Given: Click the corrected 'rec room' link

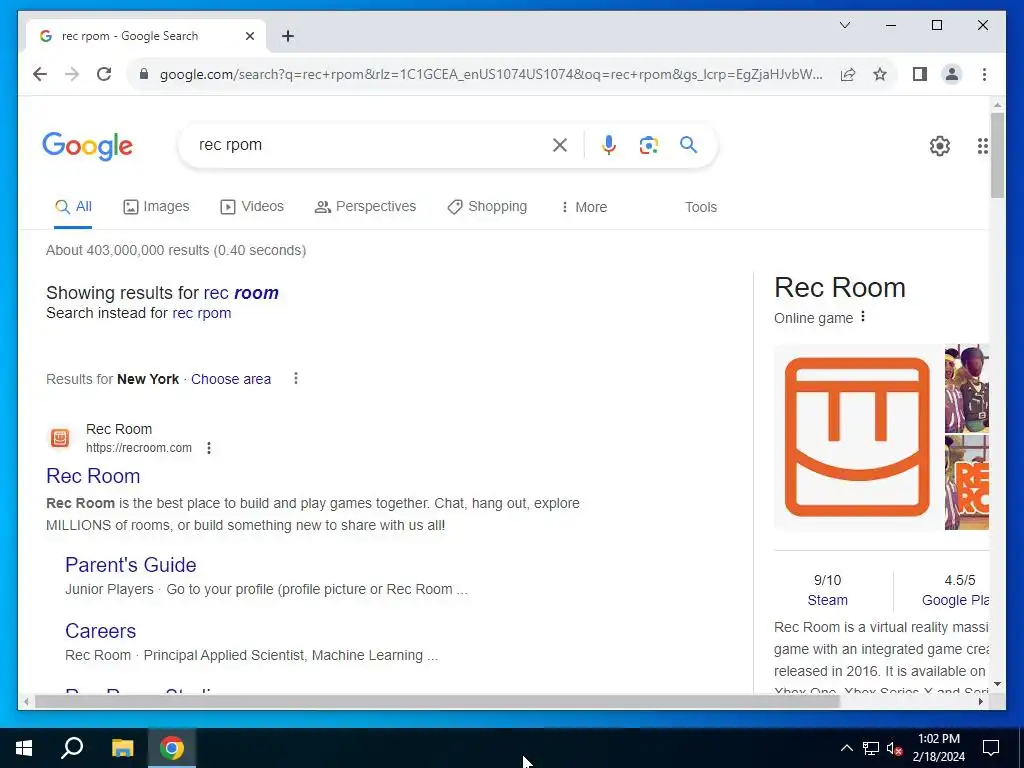Looking at the screenshot, I should click(x=241, y=293).
